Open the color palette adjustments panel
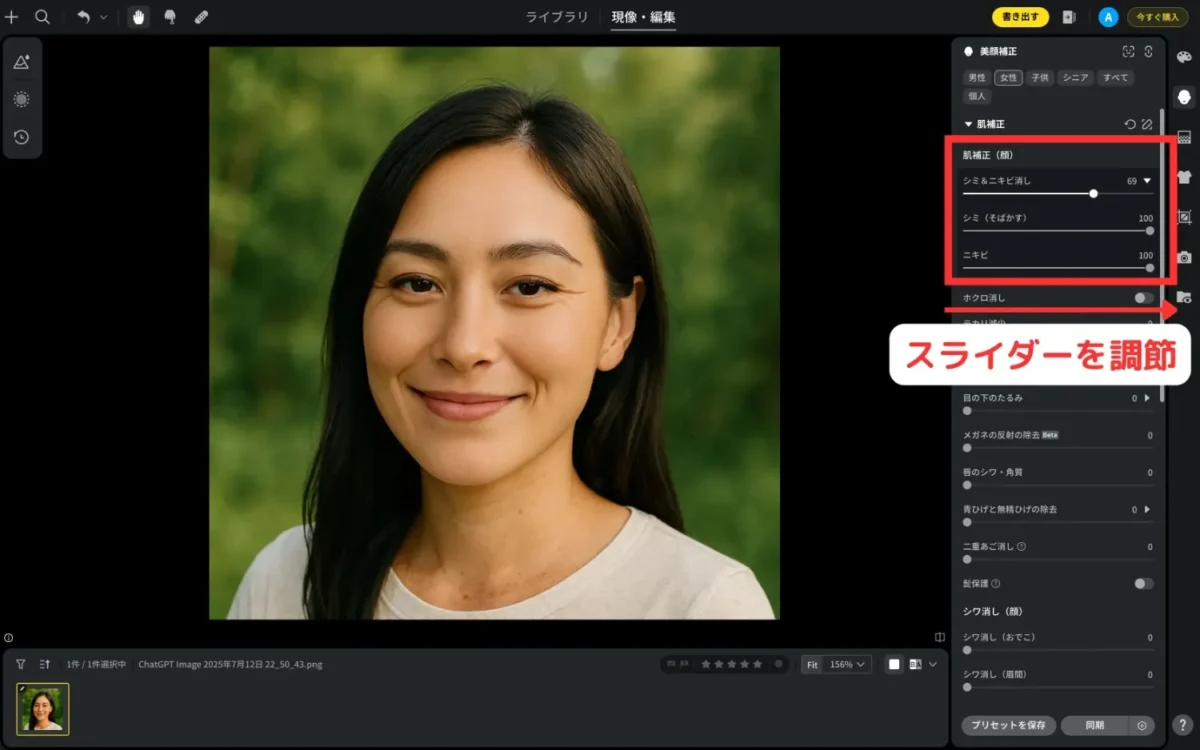Screen dimensions: 1200x750 (1184, 57)
